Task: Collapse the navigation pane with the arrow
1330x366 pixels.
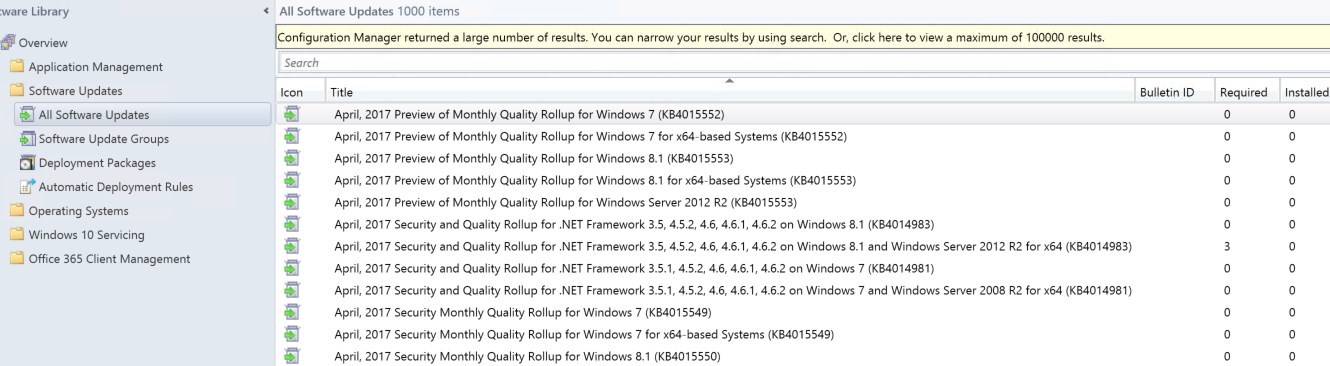Action: [x=265, y=10]
